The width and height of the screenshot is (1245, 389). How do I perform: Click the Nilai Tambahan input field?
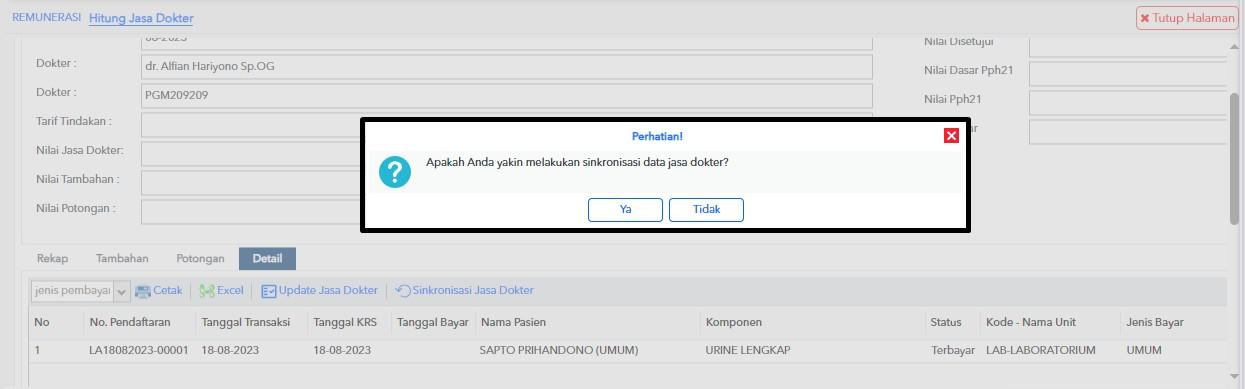[x=251, y=183]
